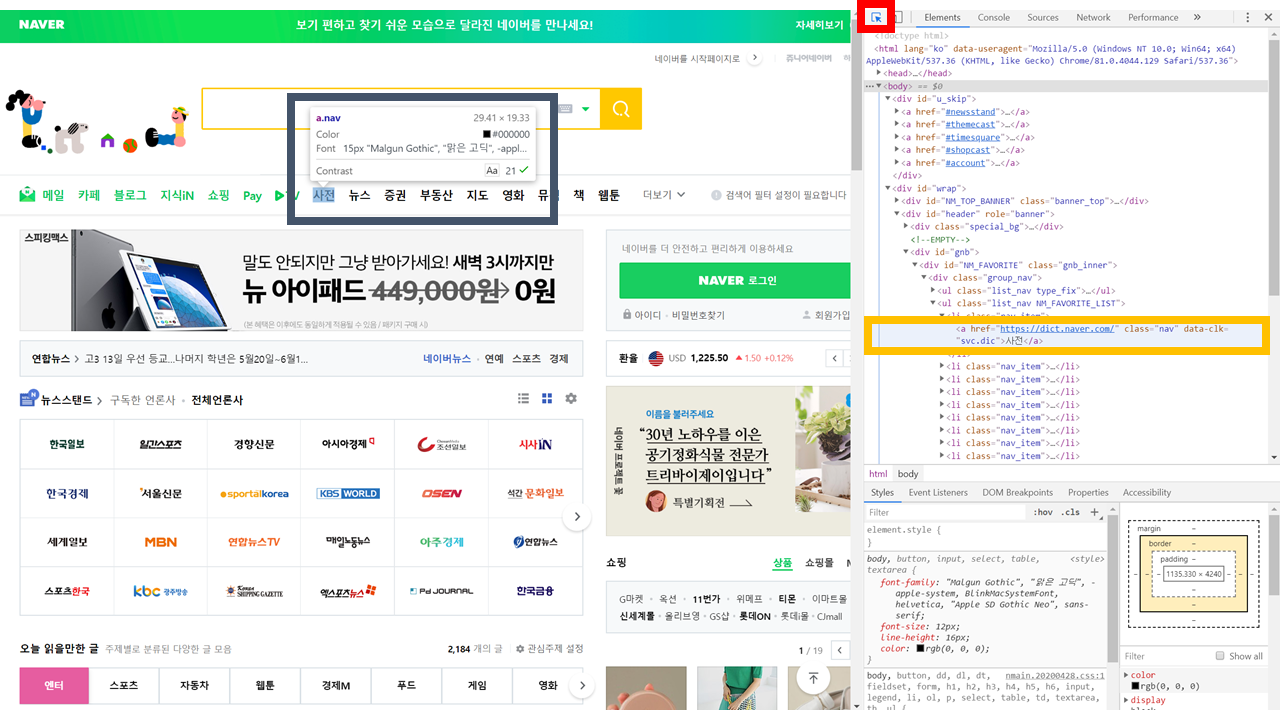The width and height of the screenshot is (1280, 710).
Task: Switch Newsstand to list view icon
Action: (x=523, y=399)
